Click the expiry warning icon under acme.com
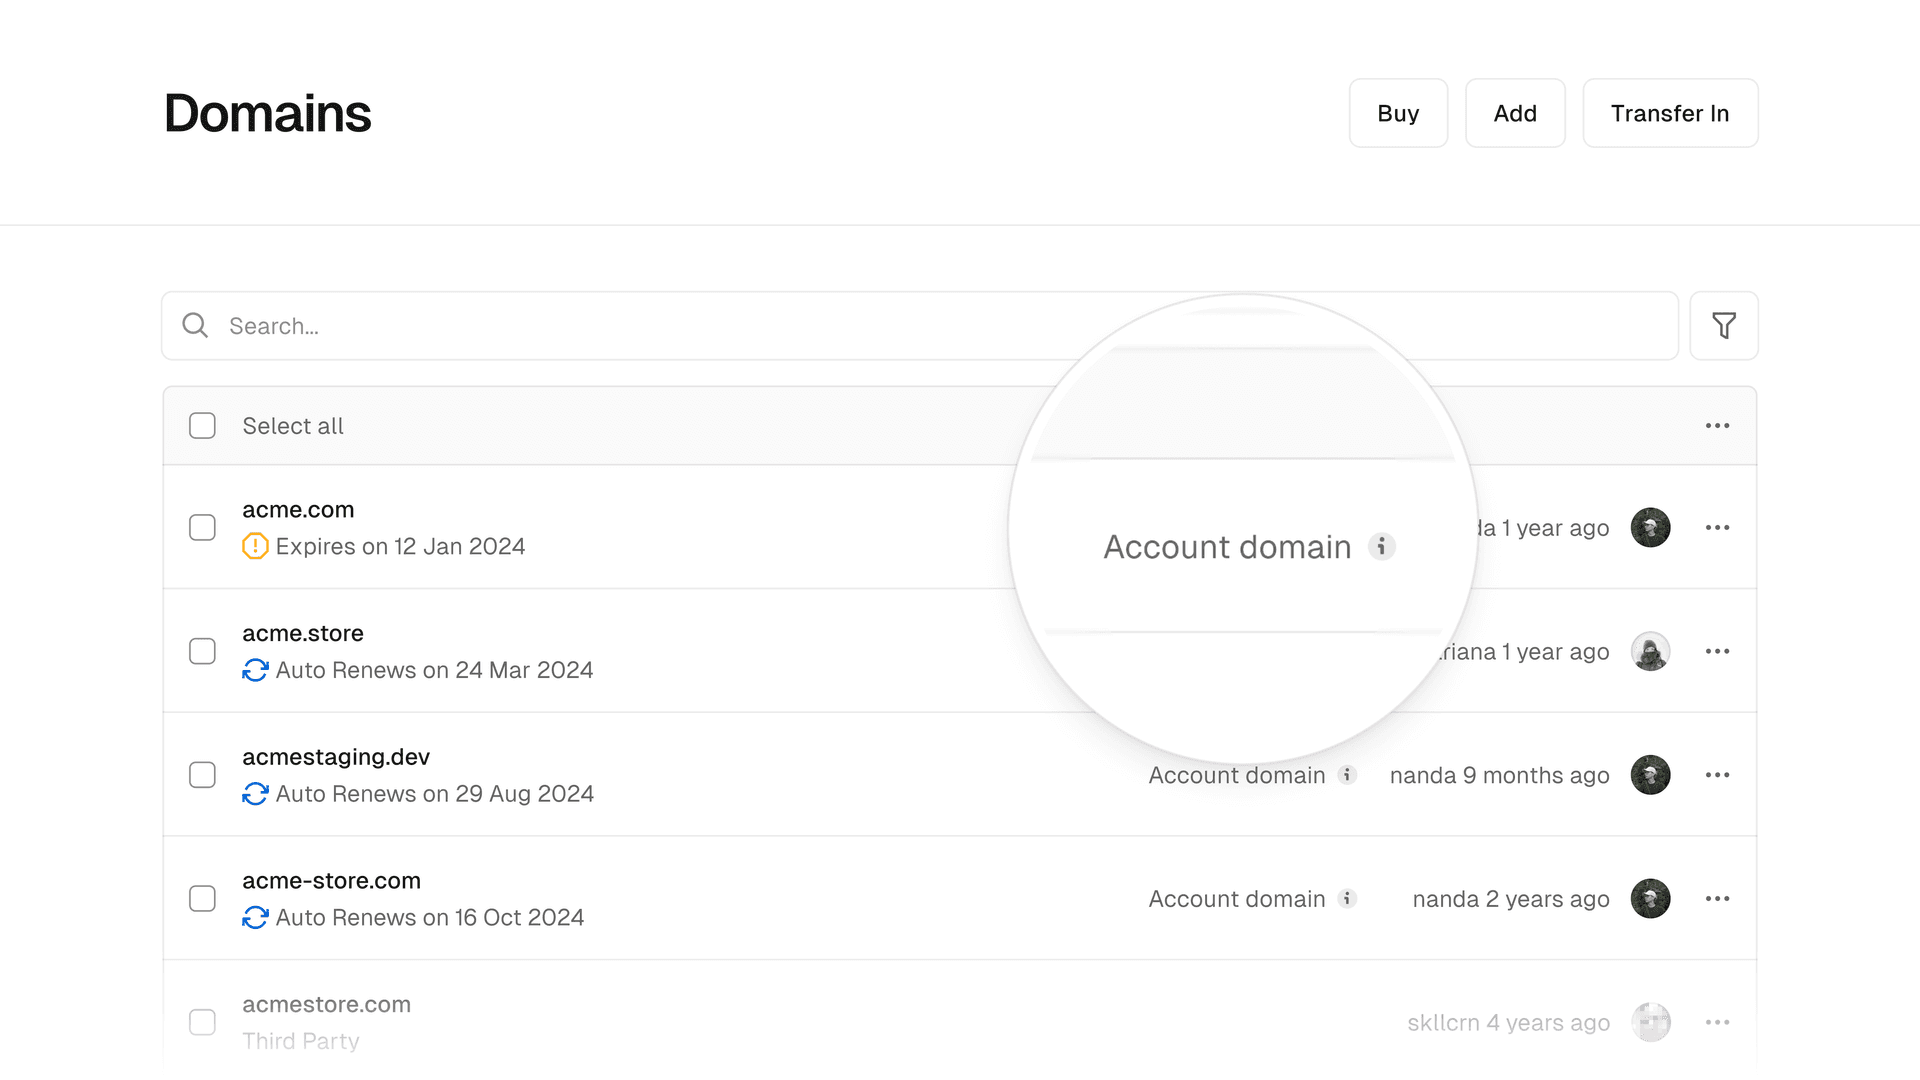The image size is (1920, 1080). 255,546
